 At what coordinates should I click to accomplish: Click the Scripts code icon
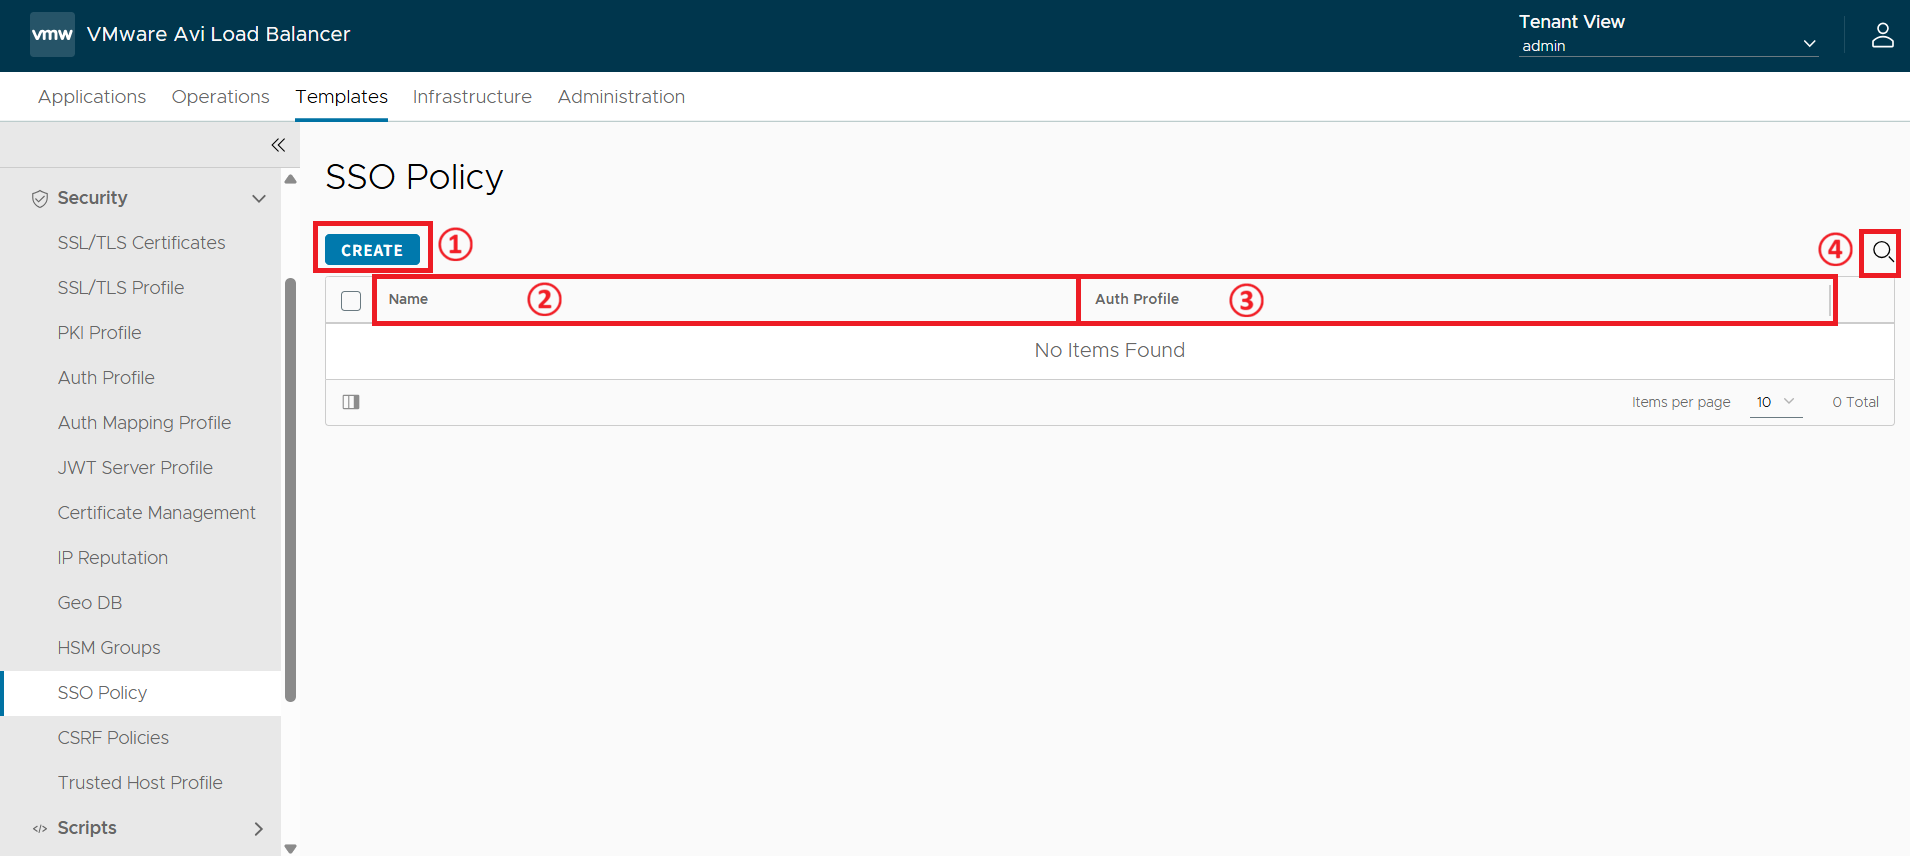40,828
